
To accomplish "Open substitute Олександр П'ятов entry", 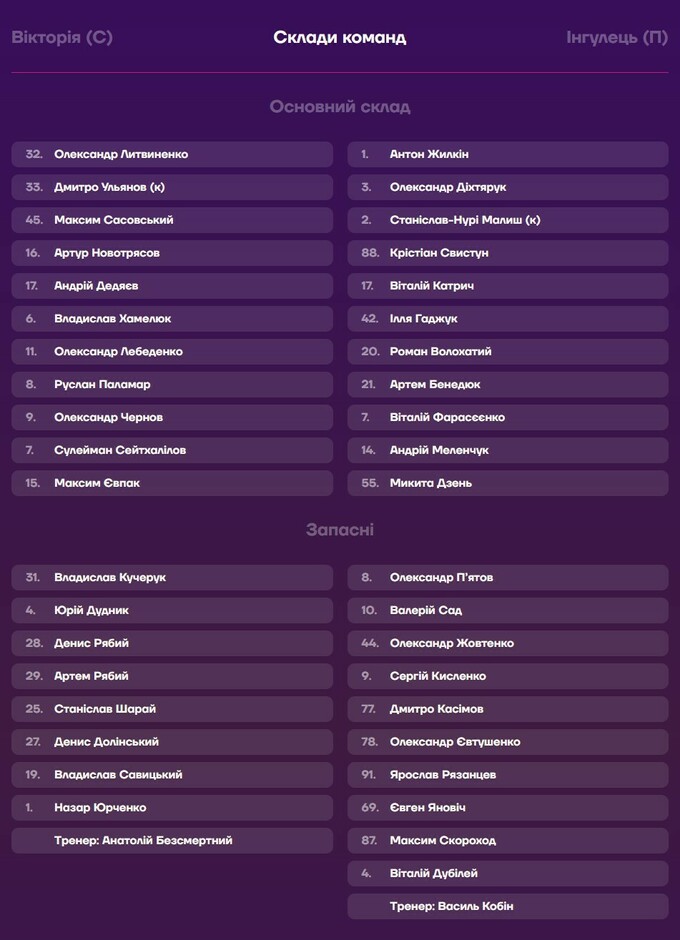I will (508, 578).
